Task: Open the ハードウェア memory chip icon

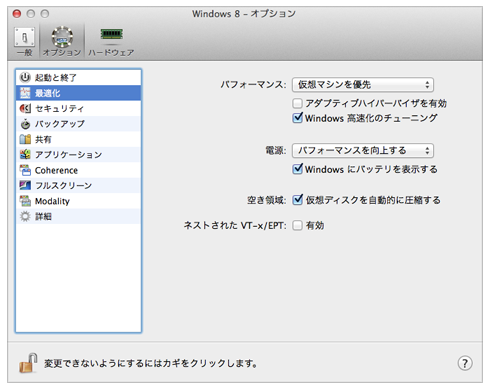Action: click(112, 34)
